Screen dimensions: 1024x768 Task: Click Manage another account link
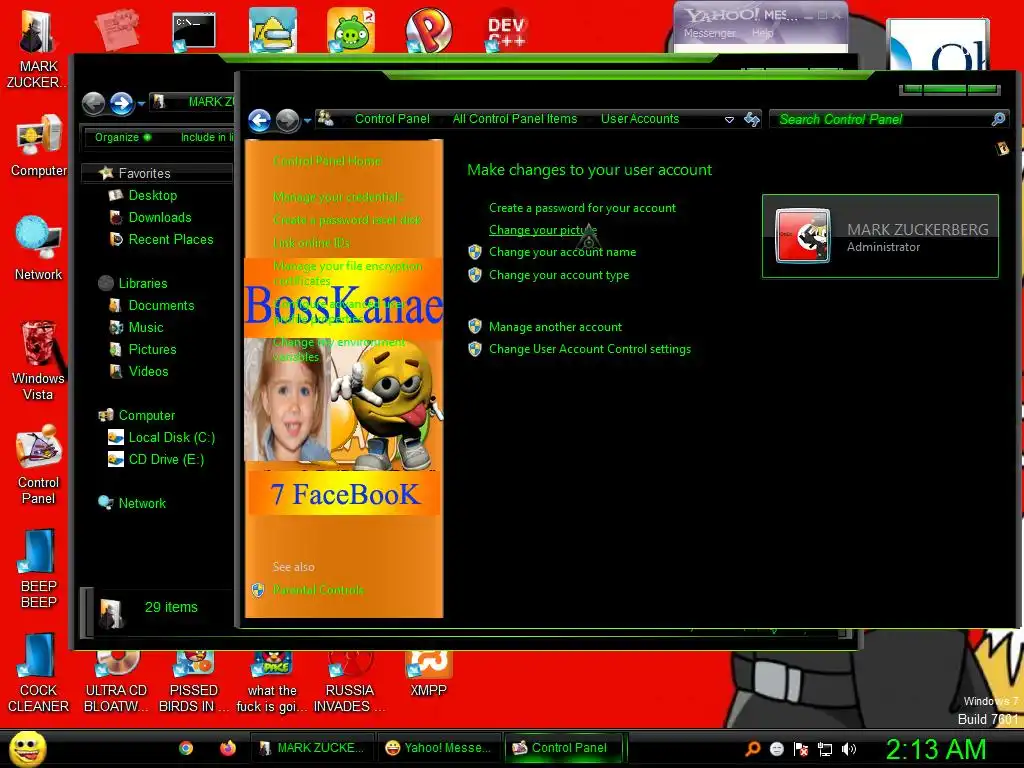(x=555, y=327)
